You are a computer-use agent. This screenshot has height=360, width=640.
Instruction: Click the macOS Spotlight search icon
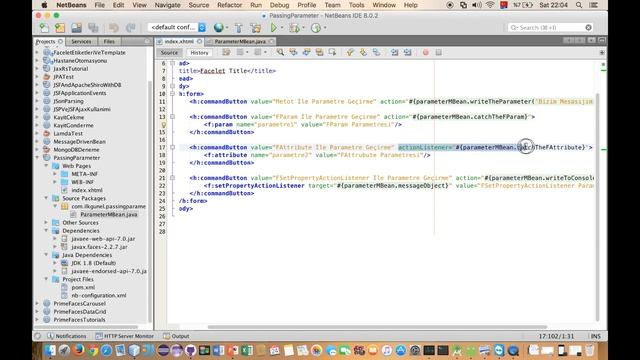[x=579, y=5]
